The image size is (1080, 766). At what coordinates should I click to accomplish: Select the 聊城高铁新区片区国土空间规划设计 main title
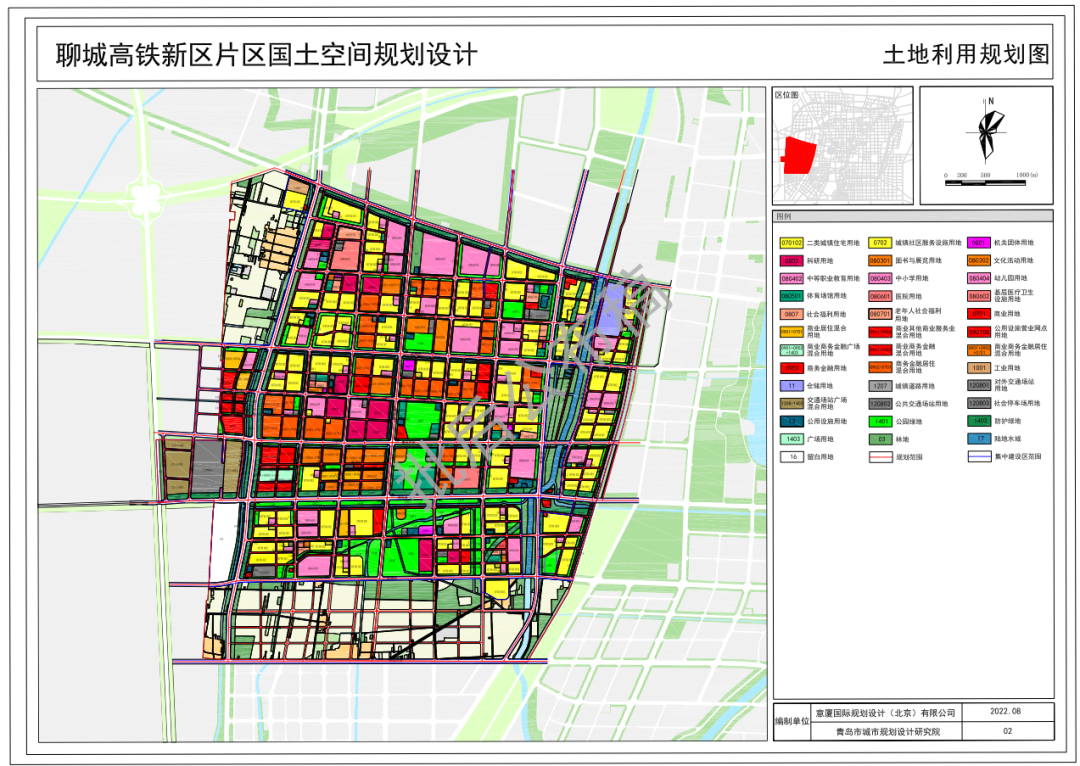point(265,56)
